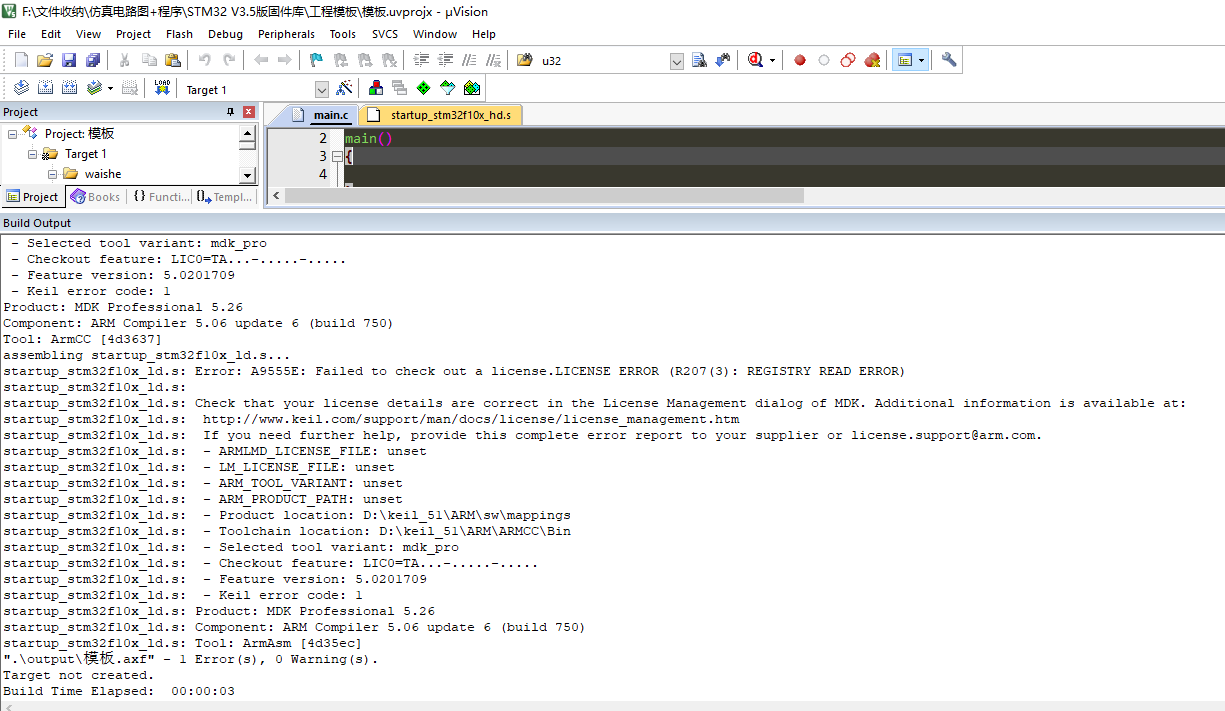Click the Navigate Forwards arrow icon
Viewport: 1225px width, 711px height.
(x=285, y=61)
